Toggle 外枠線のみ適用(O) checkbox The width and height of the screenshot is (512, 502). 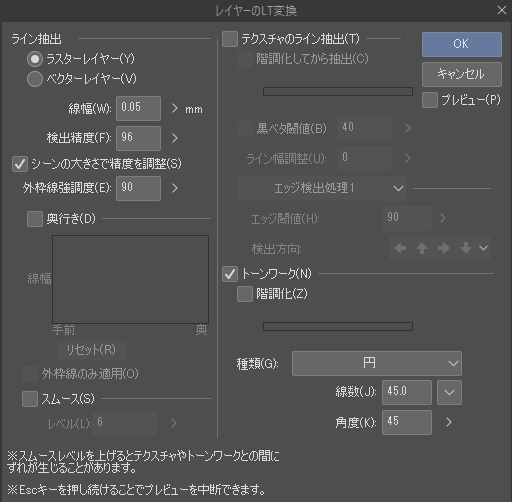click(x=30, y=374)
